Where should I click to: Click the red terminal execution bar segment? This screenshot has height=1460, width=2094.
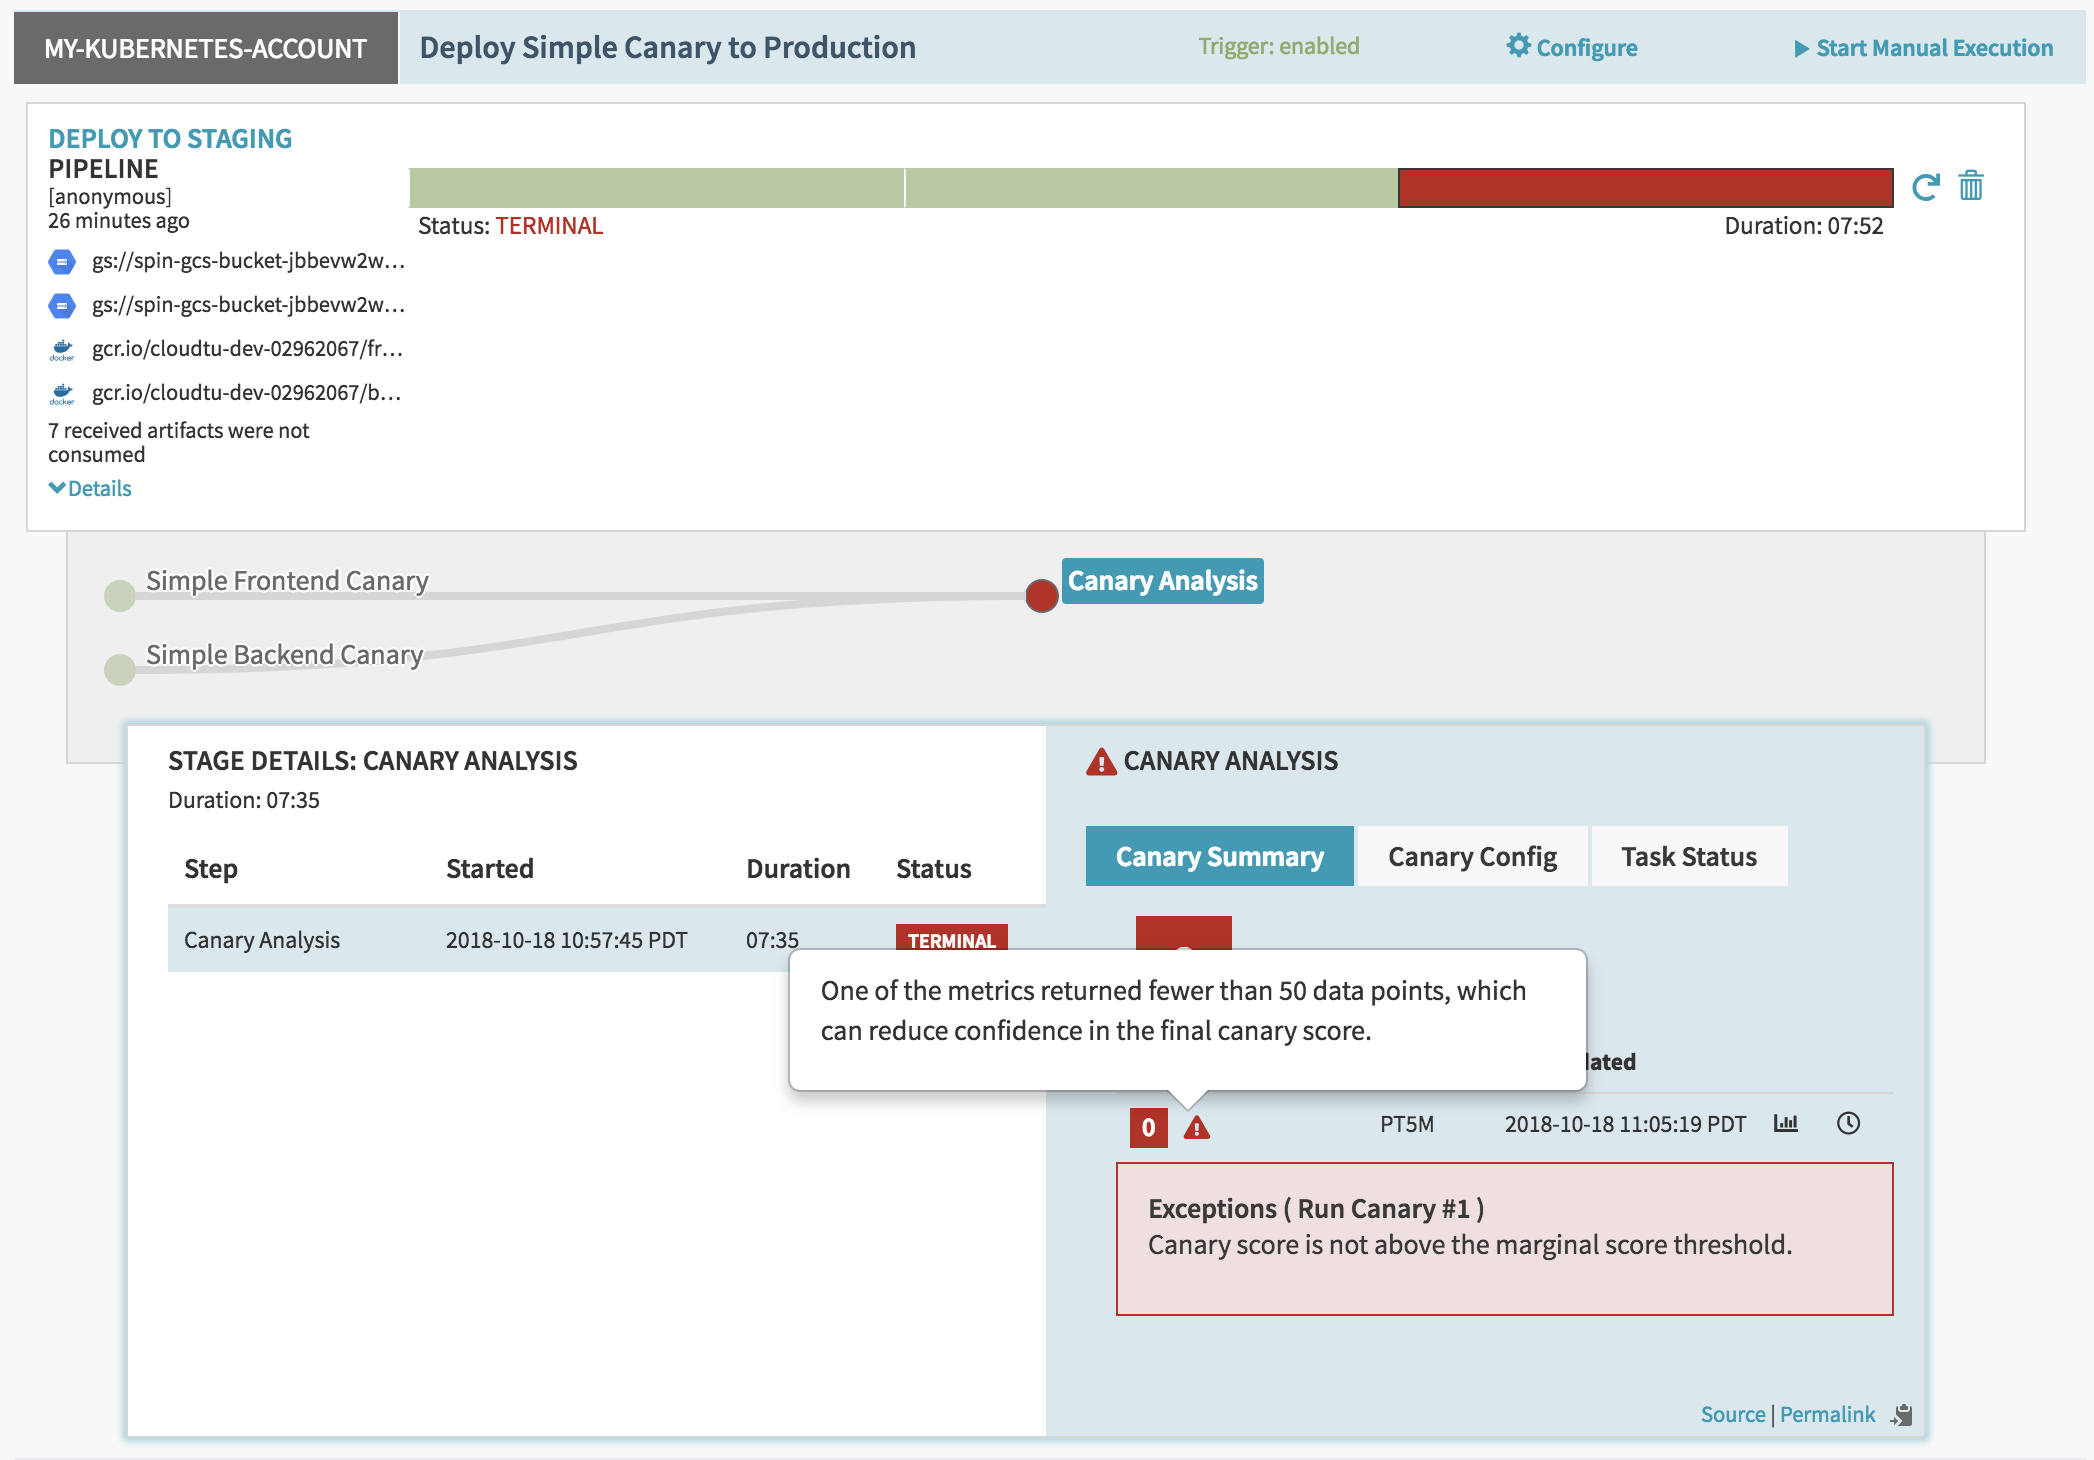pyautogui.click(x=1645, y=188)
